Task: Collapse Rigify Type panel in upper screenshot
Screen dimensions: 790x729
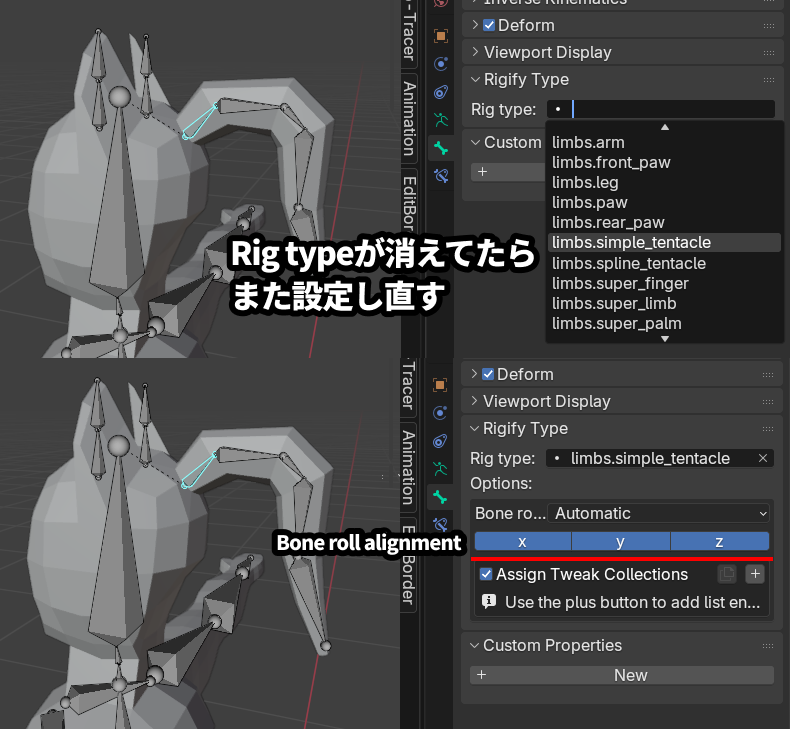Action: pos(475,80)
